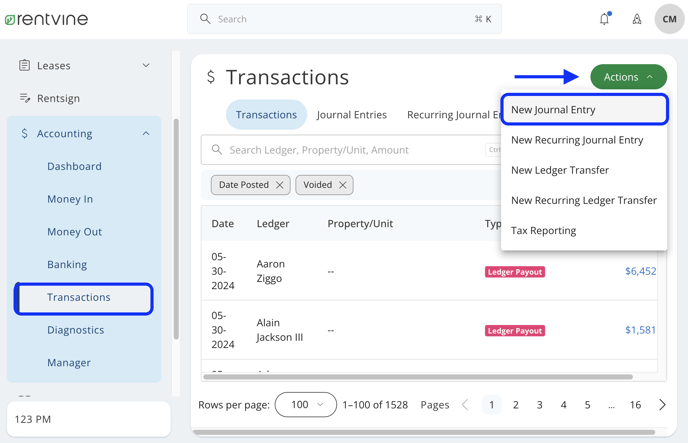Screen dimensions: 688x443
Task: Jump to page 16 in pagination
Action: [635, 405]
